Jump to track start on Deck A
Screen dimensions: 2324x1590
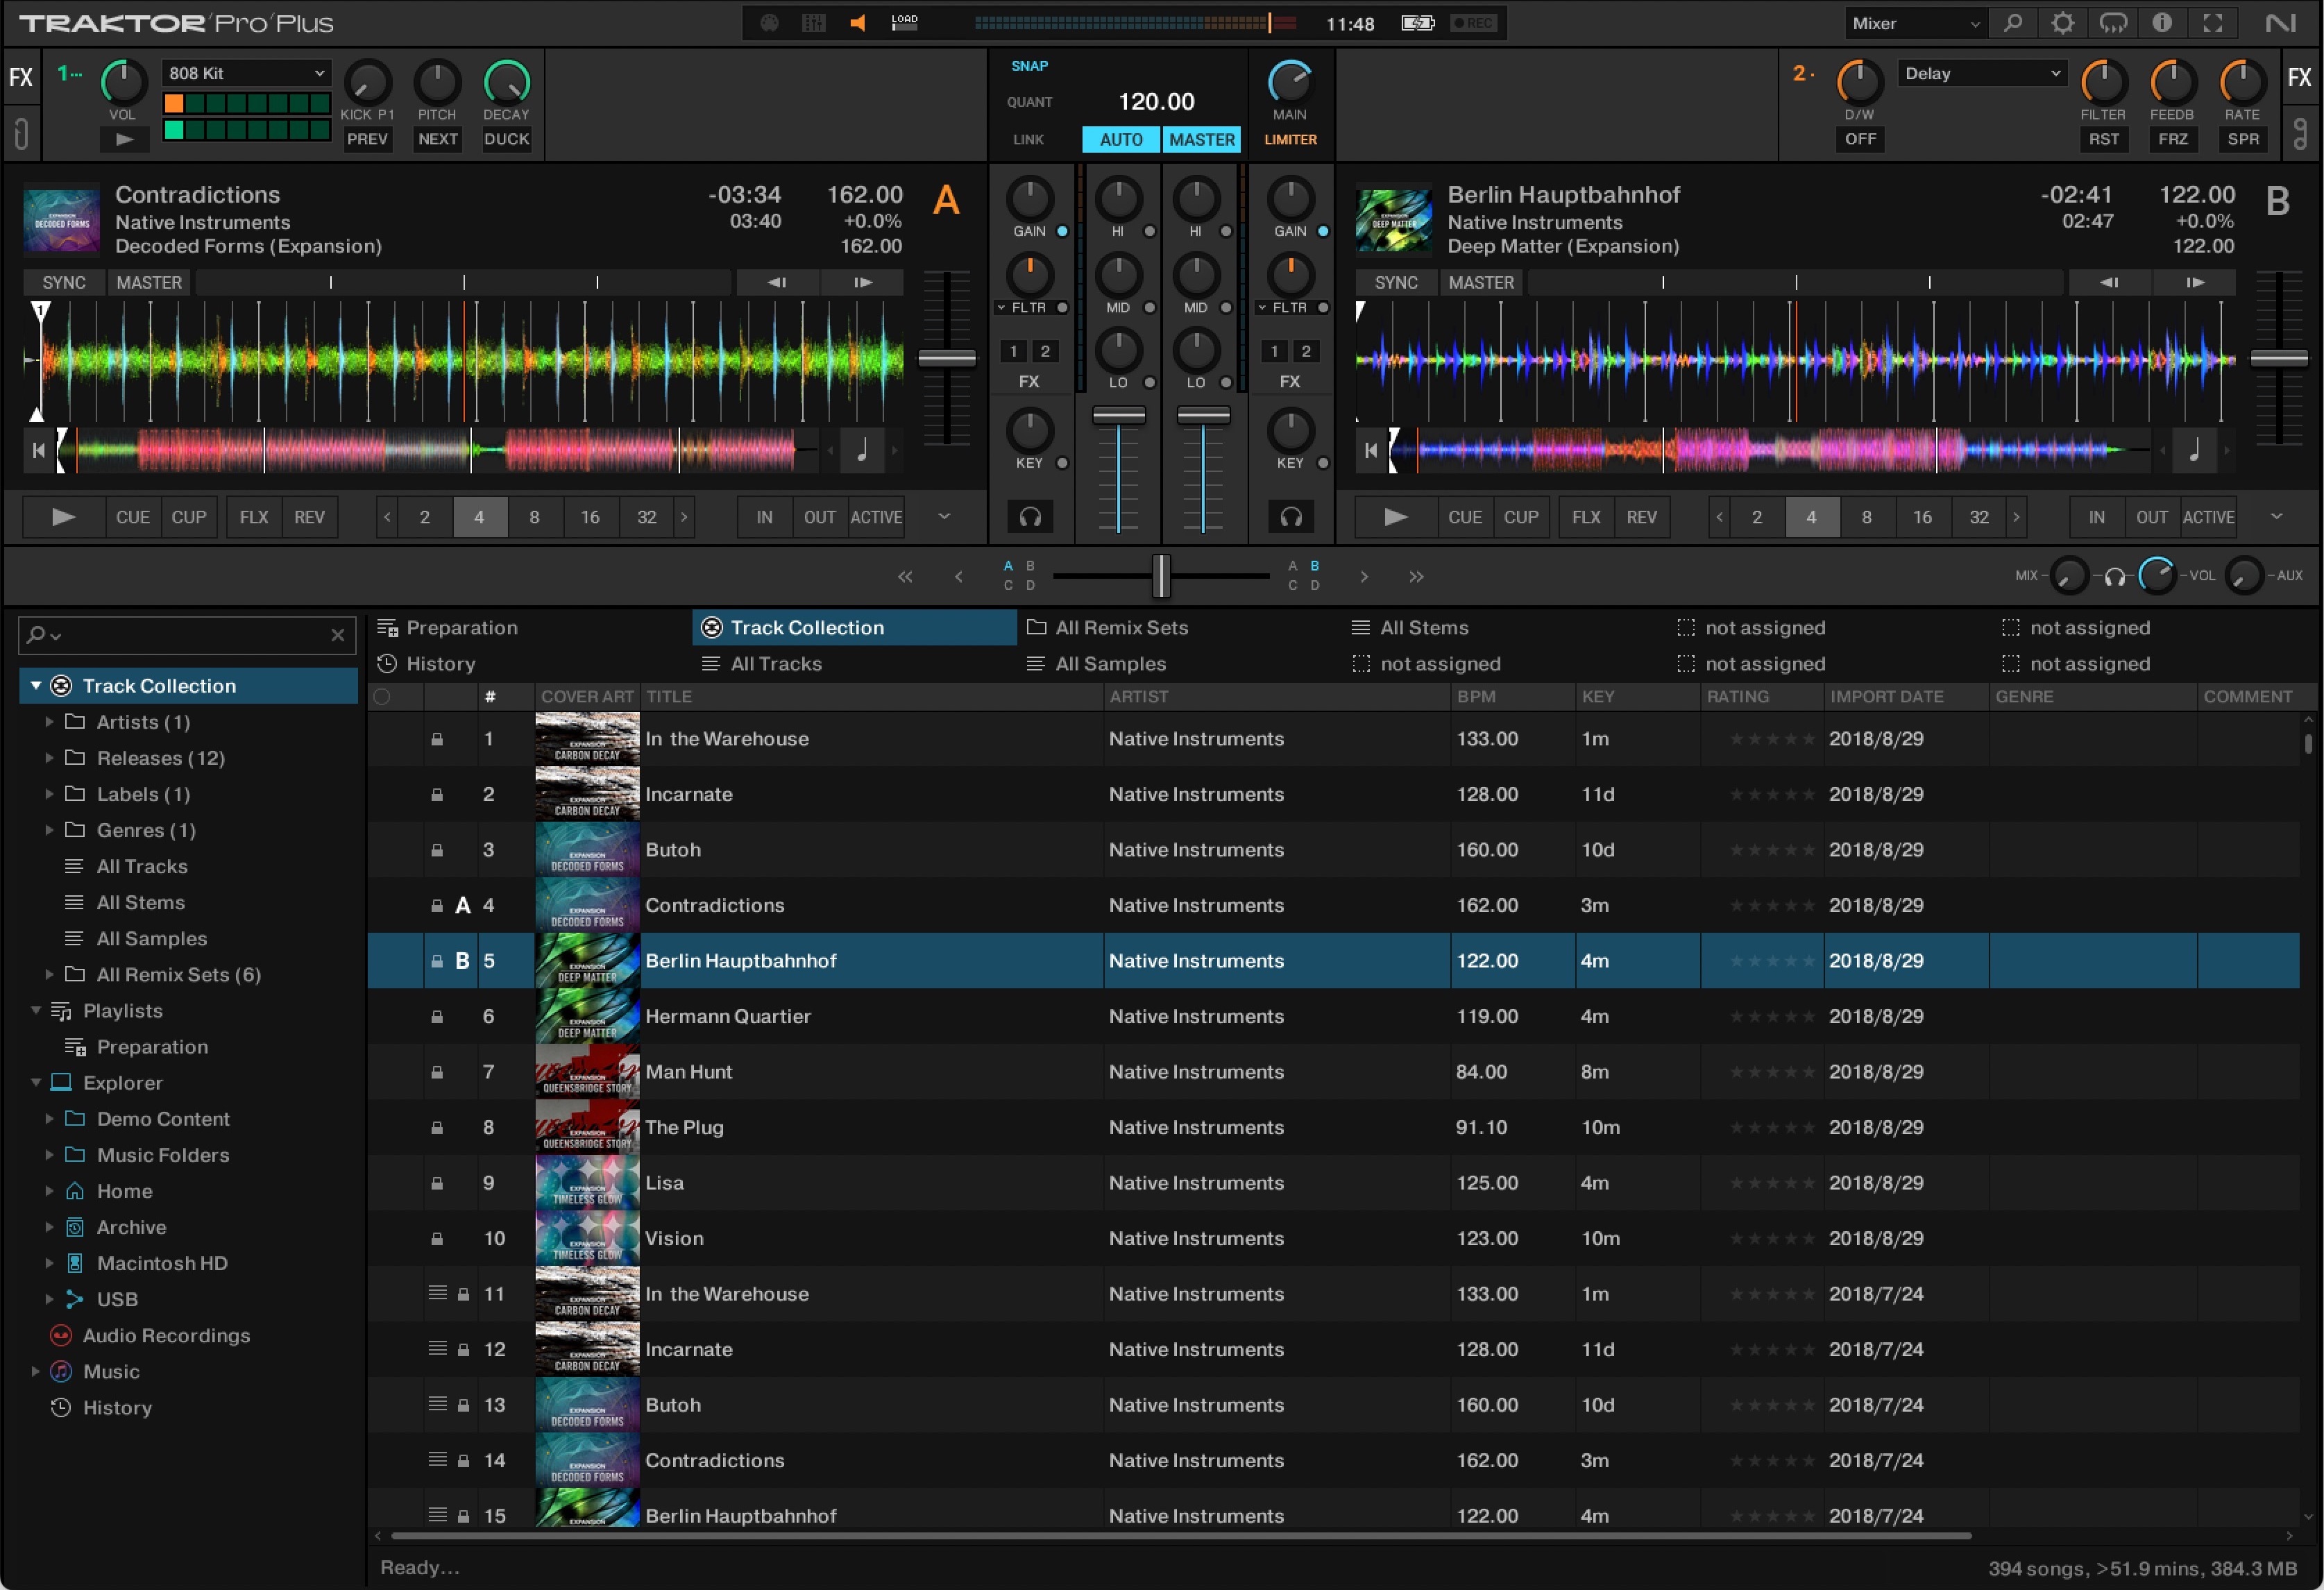[38, 451]
